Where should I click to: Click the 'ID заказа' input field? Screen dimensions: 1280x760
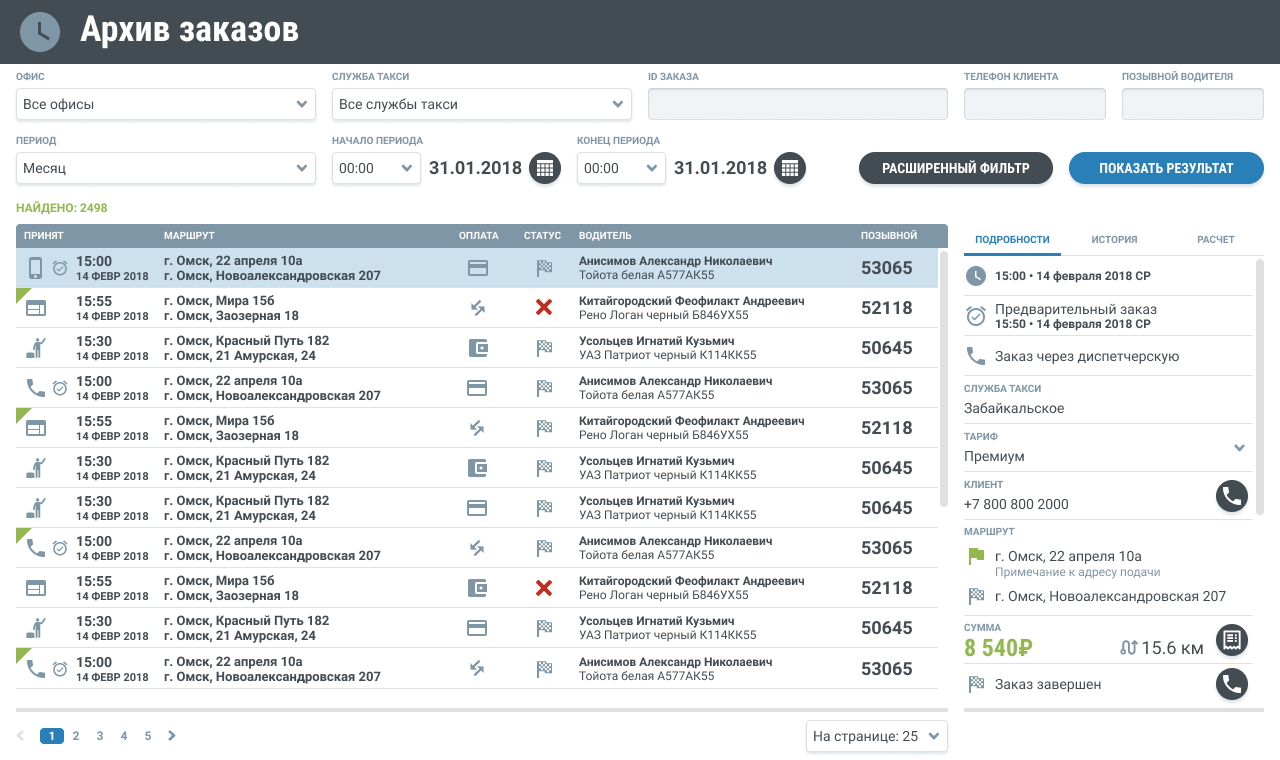pos(797,104)
